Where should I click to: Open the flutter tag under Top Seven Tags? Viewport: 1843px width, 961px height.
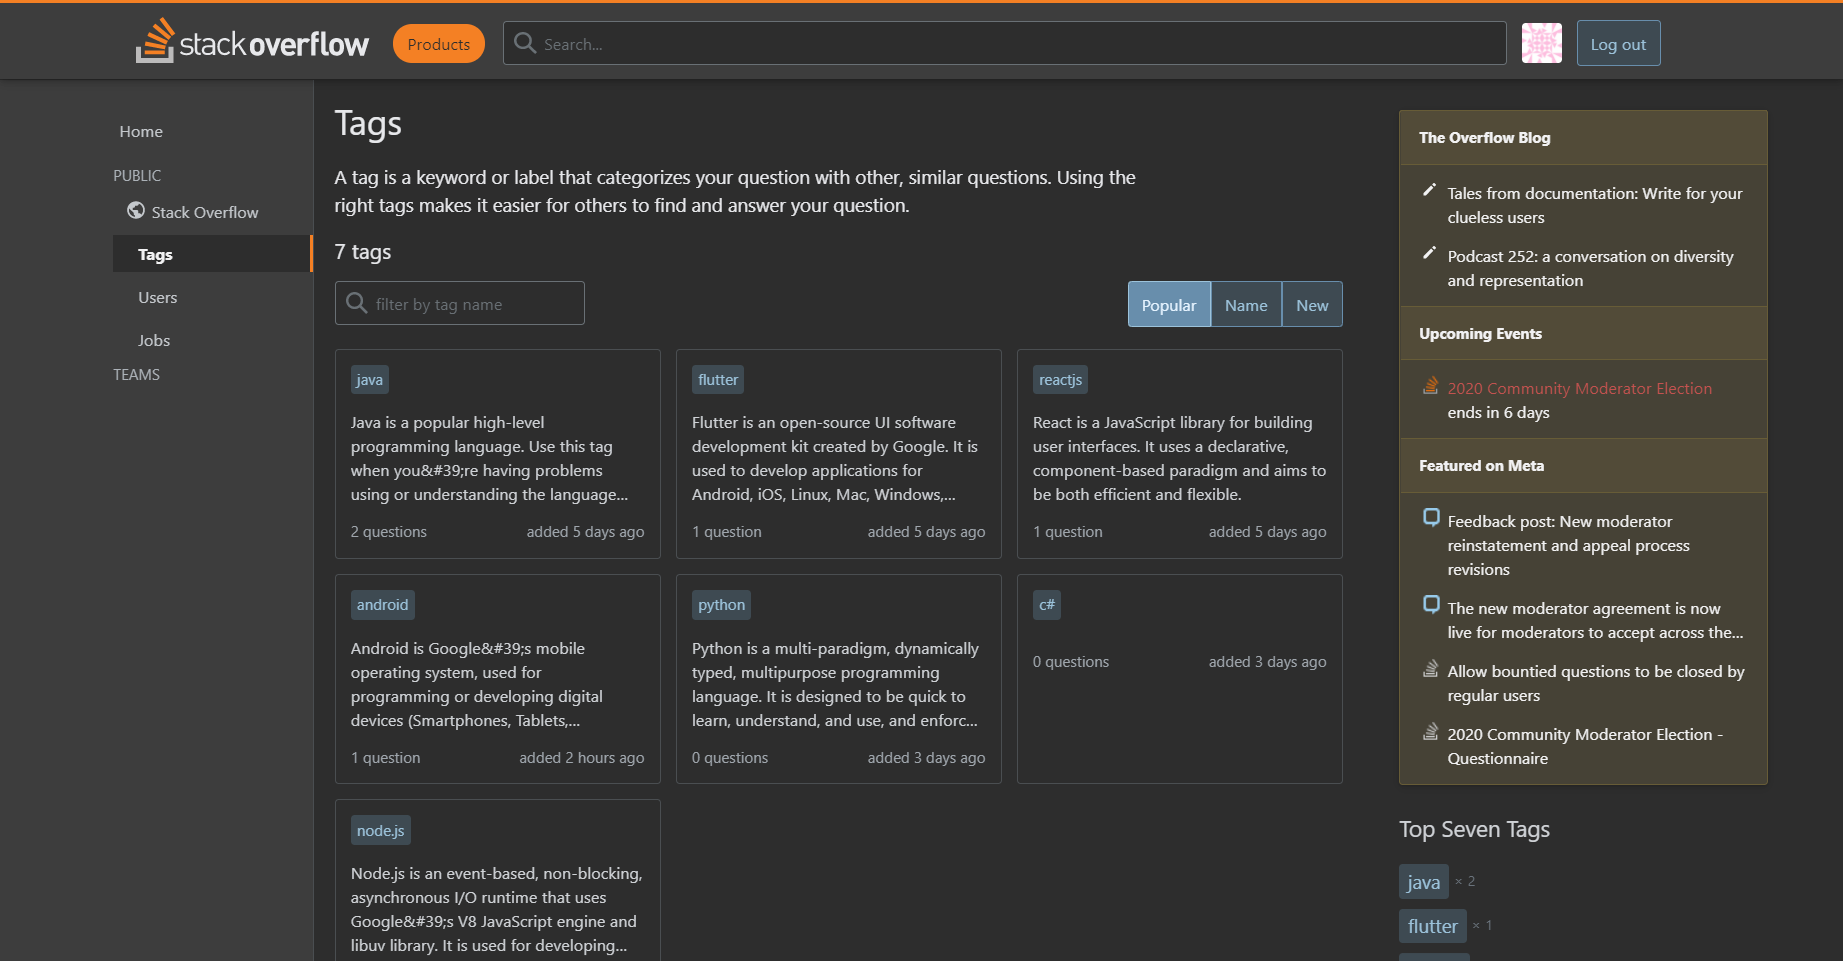coord(1432,926)
